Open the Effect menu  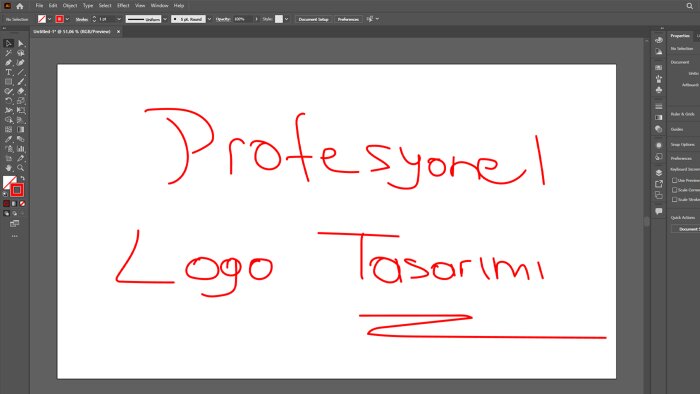(123, 6)
